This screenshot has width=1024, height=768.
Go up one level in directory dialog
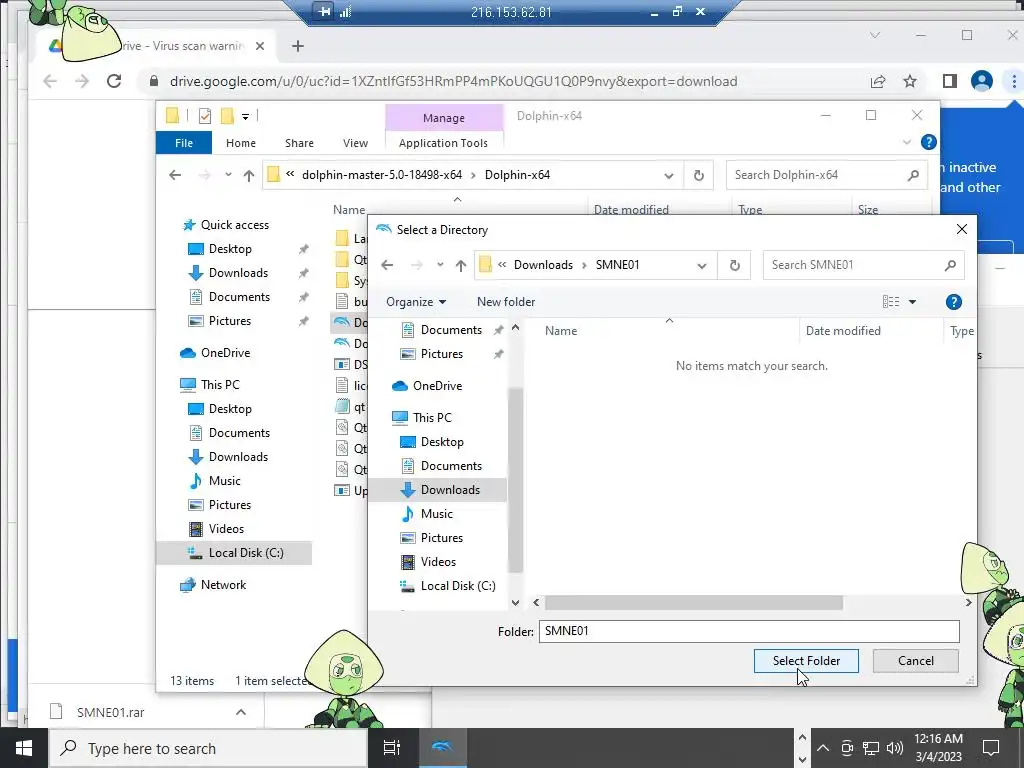461,265
